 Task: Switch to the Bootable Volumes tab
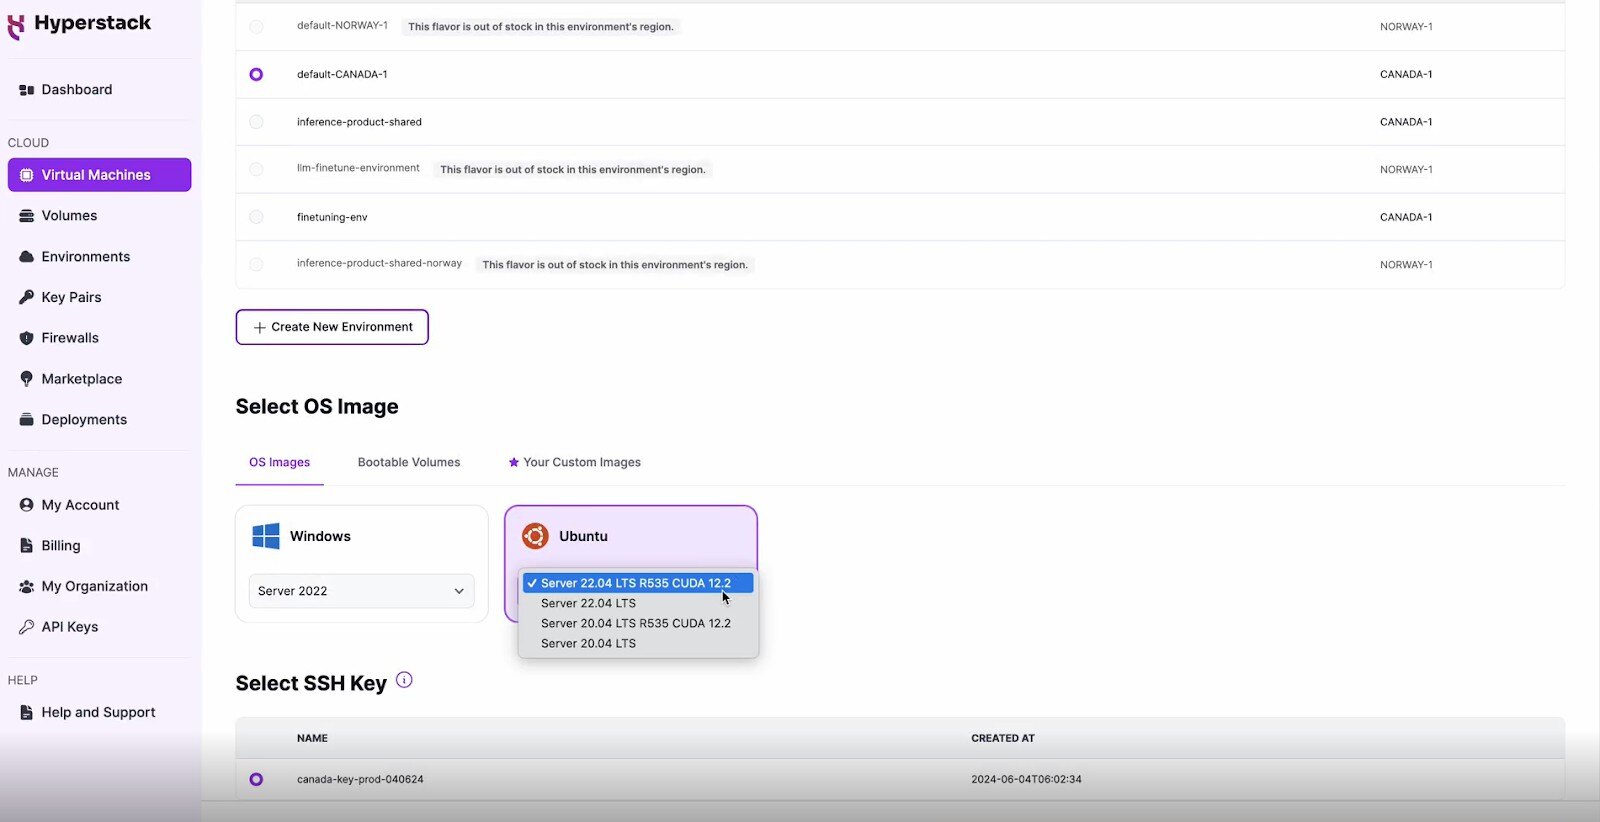[x=409, y=462]
